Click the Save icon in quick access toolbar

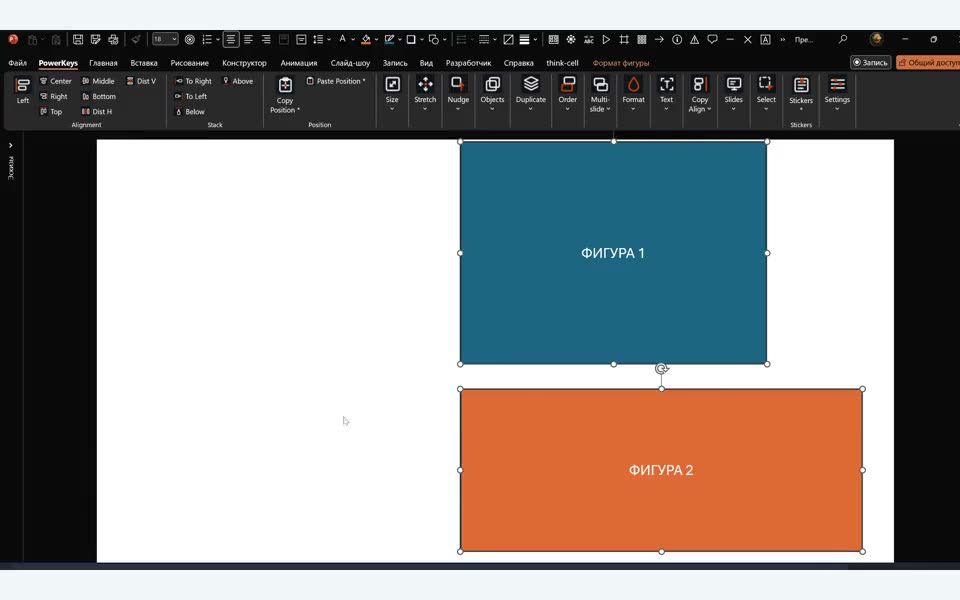tap(78, 40)
